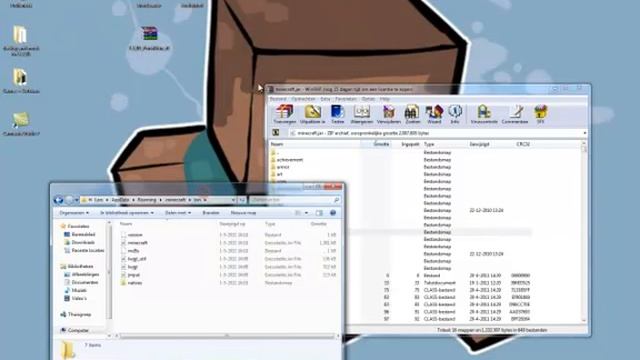Click the refresh button beside Explorer address bar

(242, 200)
